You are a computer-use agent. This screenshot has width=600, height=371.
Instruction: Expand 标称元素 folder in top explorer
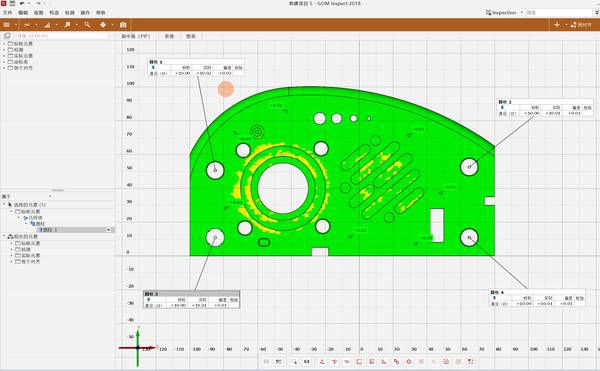(x=4, y=44)
